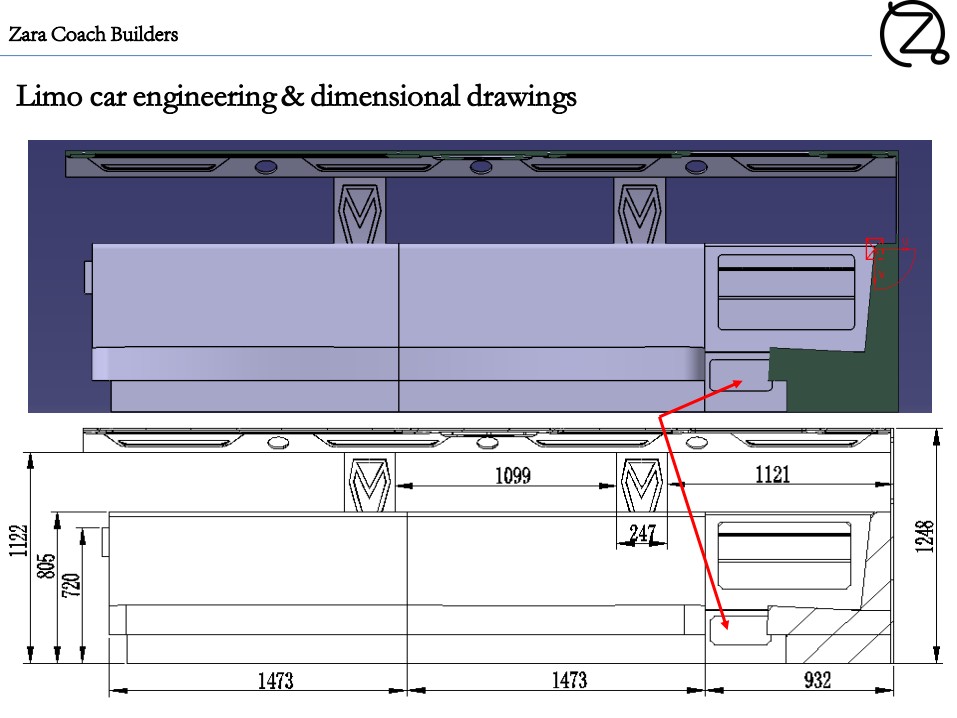Click the circular Z logo
The width and height of the screenshot is (957, 718).
pyautogui.click(x=915, y=33)
